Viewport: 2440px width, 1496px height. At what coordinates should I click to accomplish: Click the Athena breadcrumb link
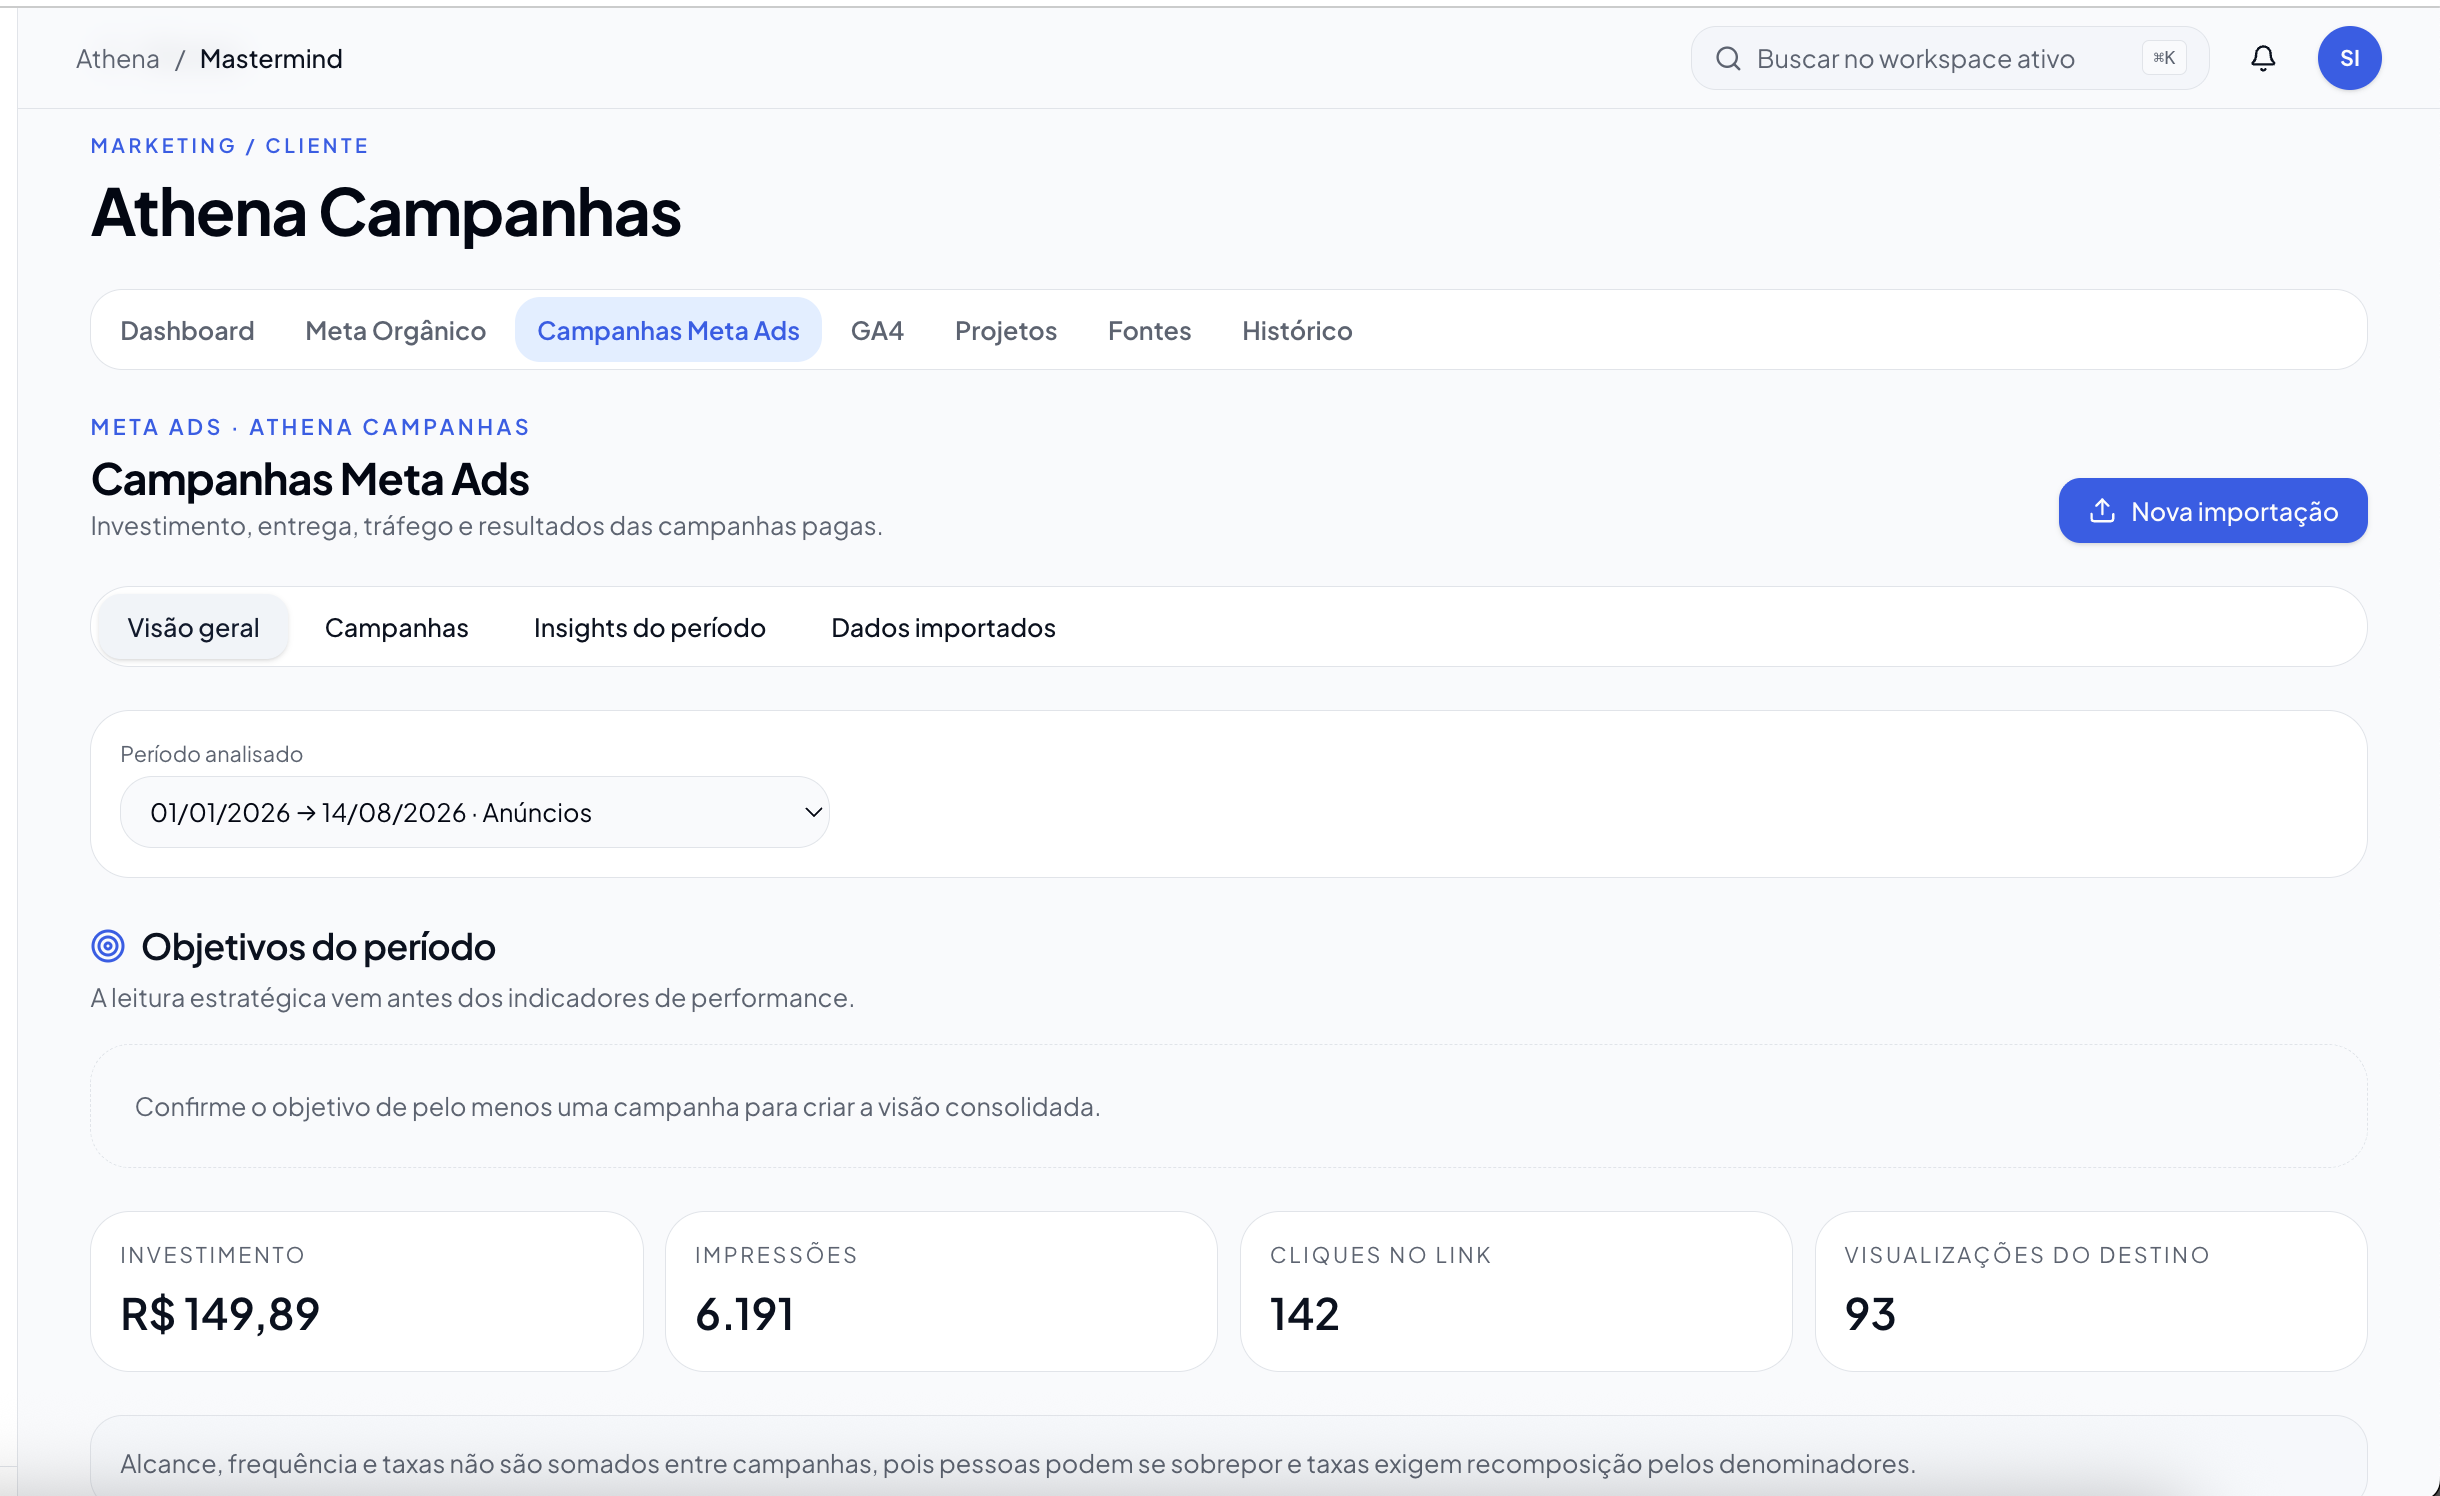click(x=118, y=59)
